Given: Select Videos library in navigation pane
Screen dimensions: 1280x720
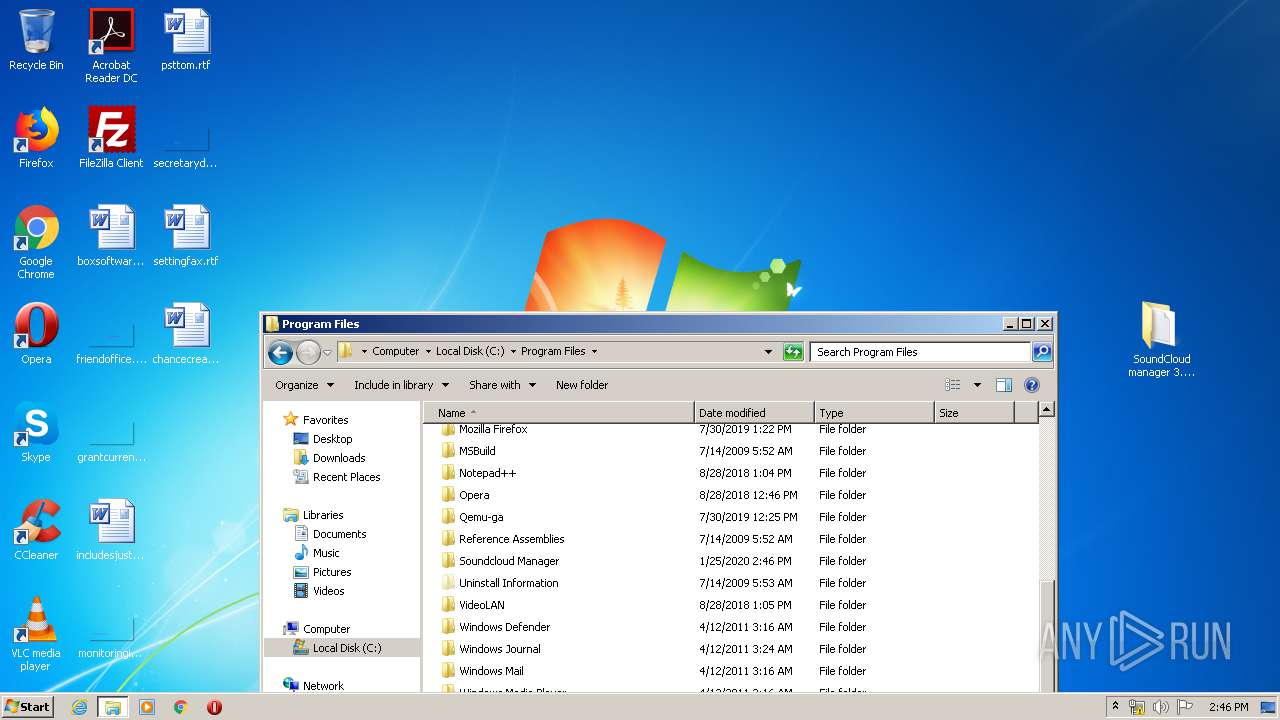Looking at the screenshot, I should pyautogui.click(x=328, y=591).
